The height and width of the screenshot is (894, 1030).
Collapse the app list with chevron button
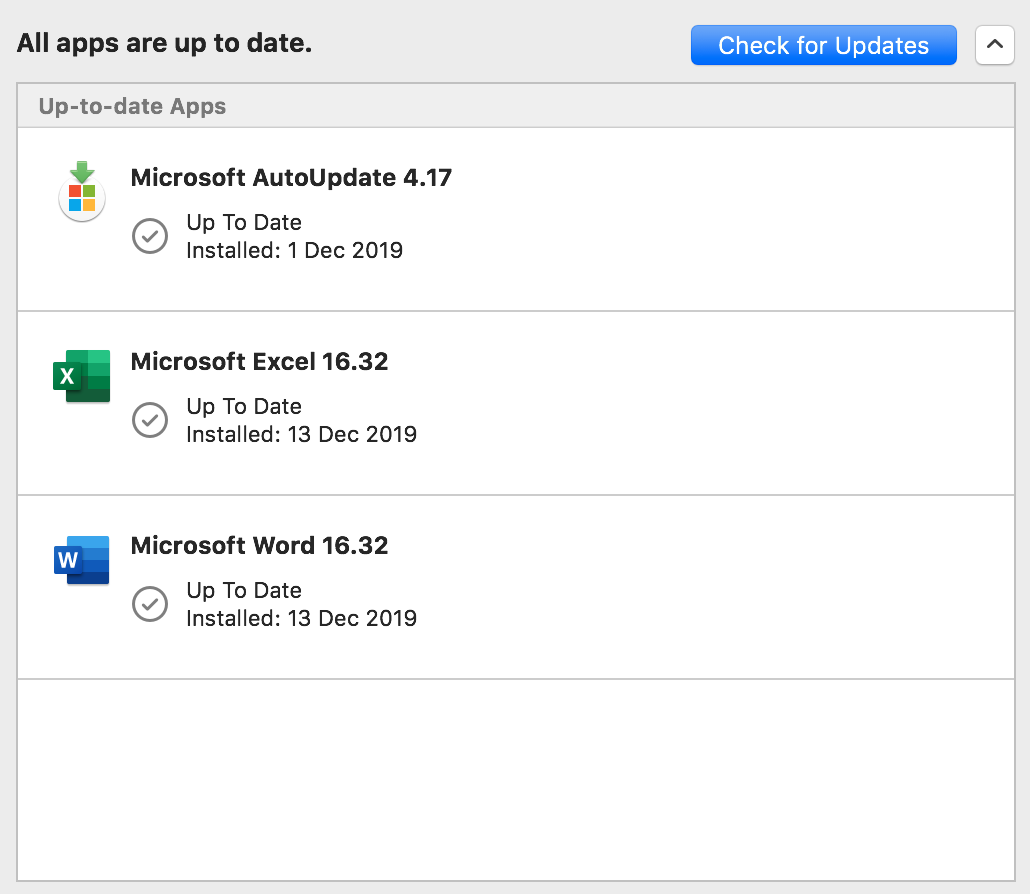[x=995, y=45]
